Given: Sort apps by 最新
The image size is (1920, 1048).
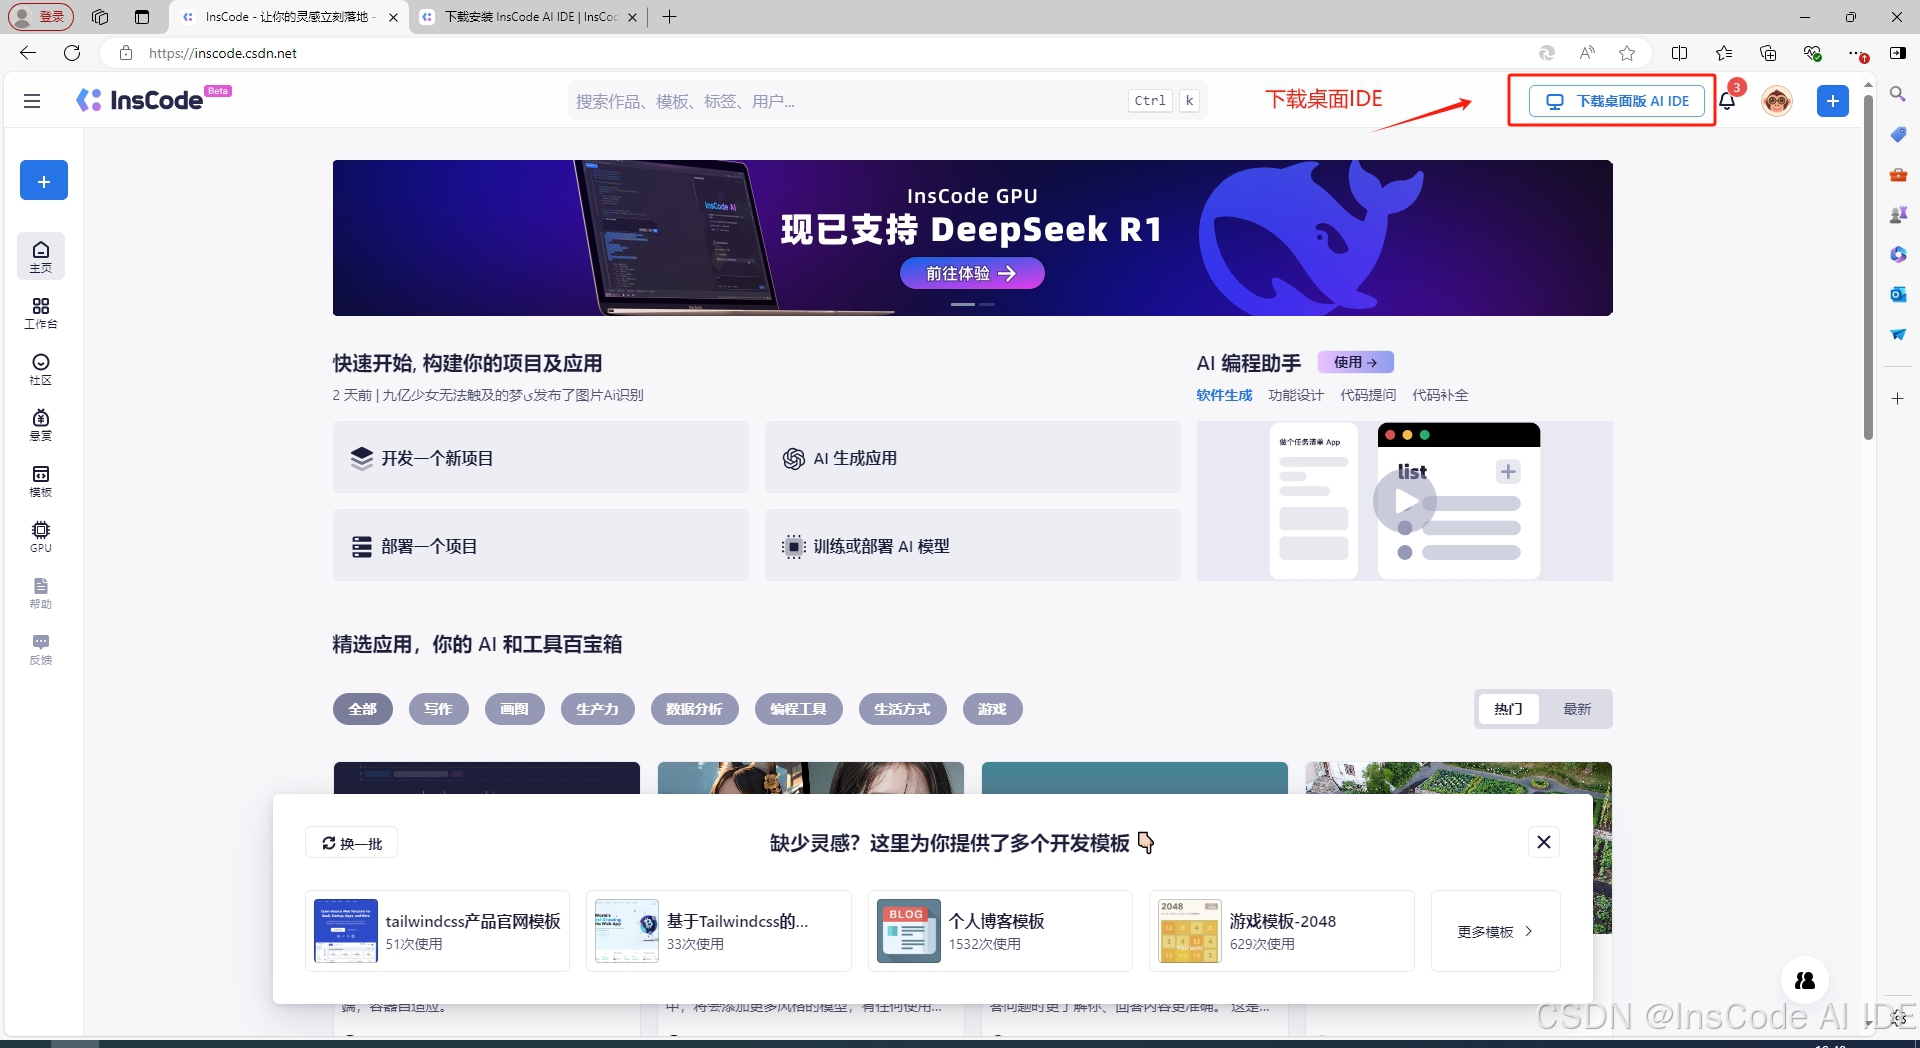Looking at the screenshot, I should [x=1577, y=709].
